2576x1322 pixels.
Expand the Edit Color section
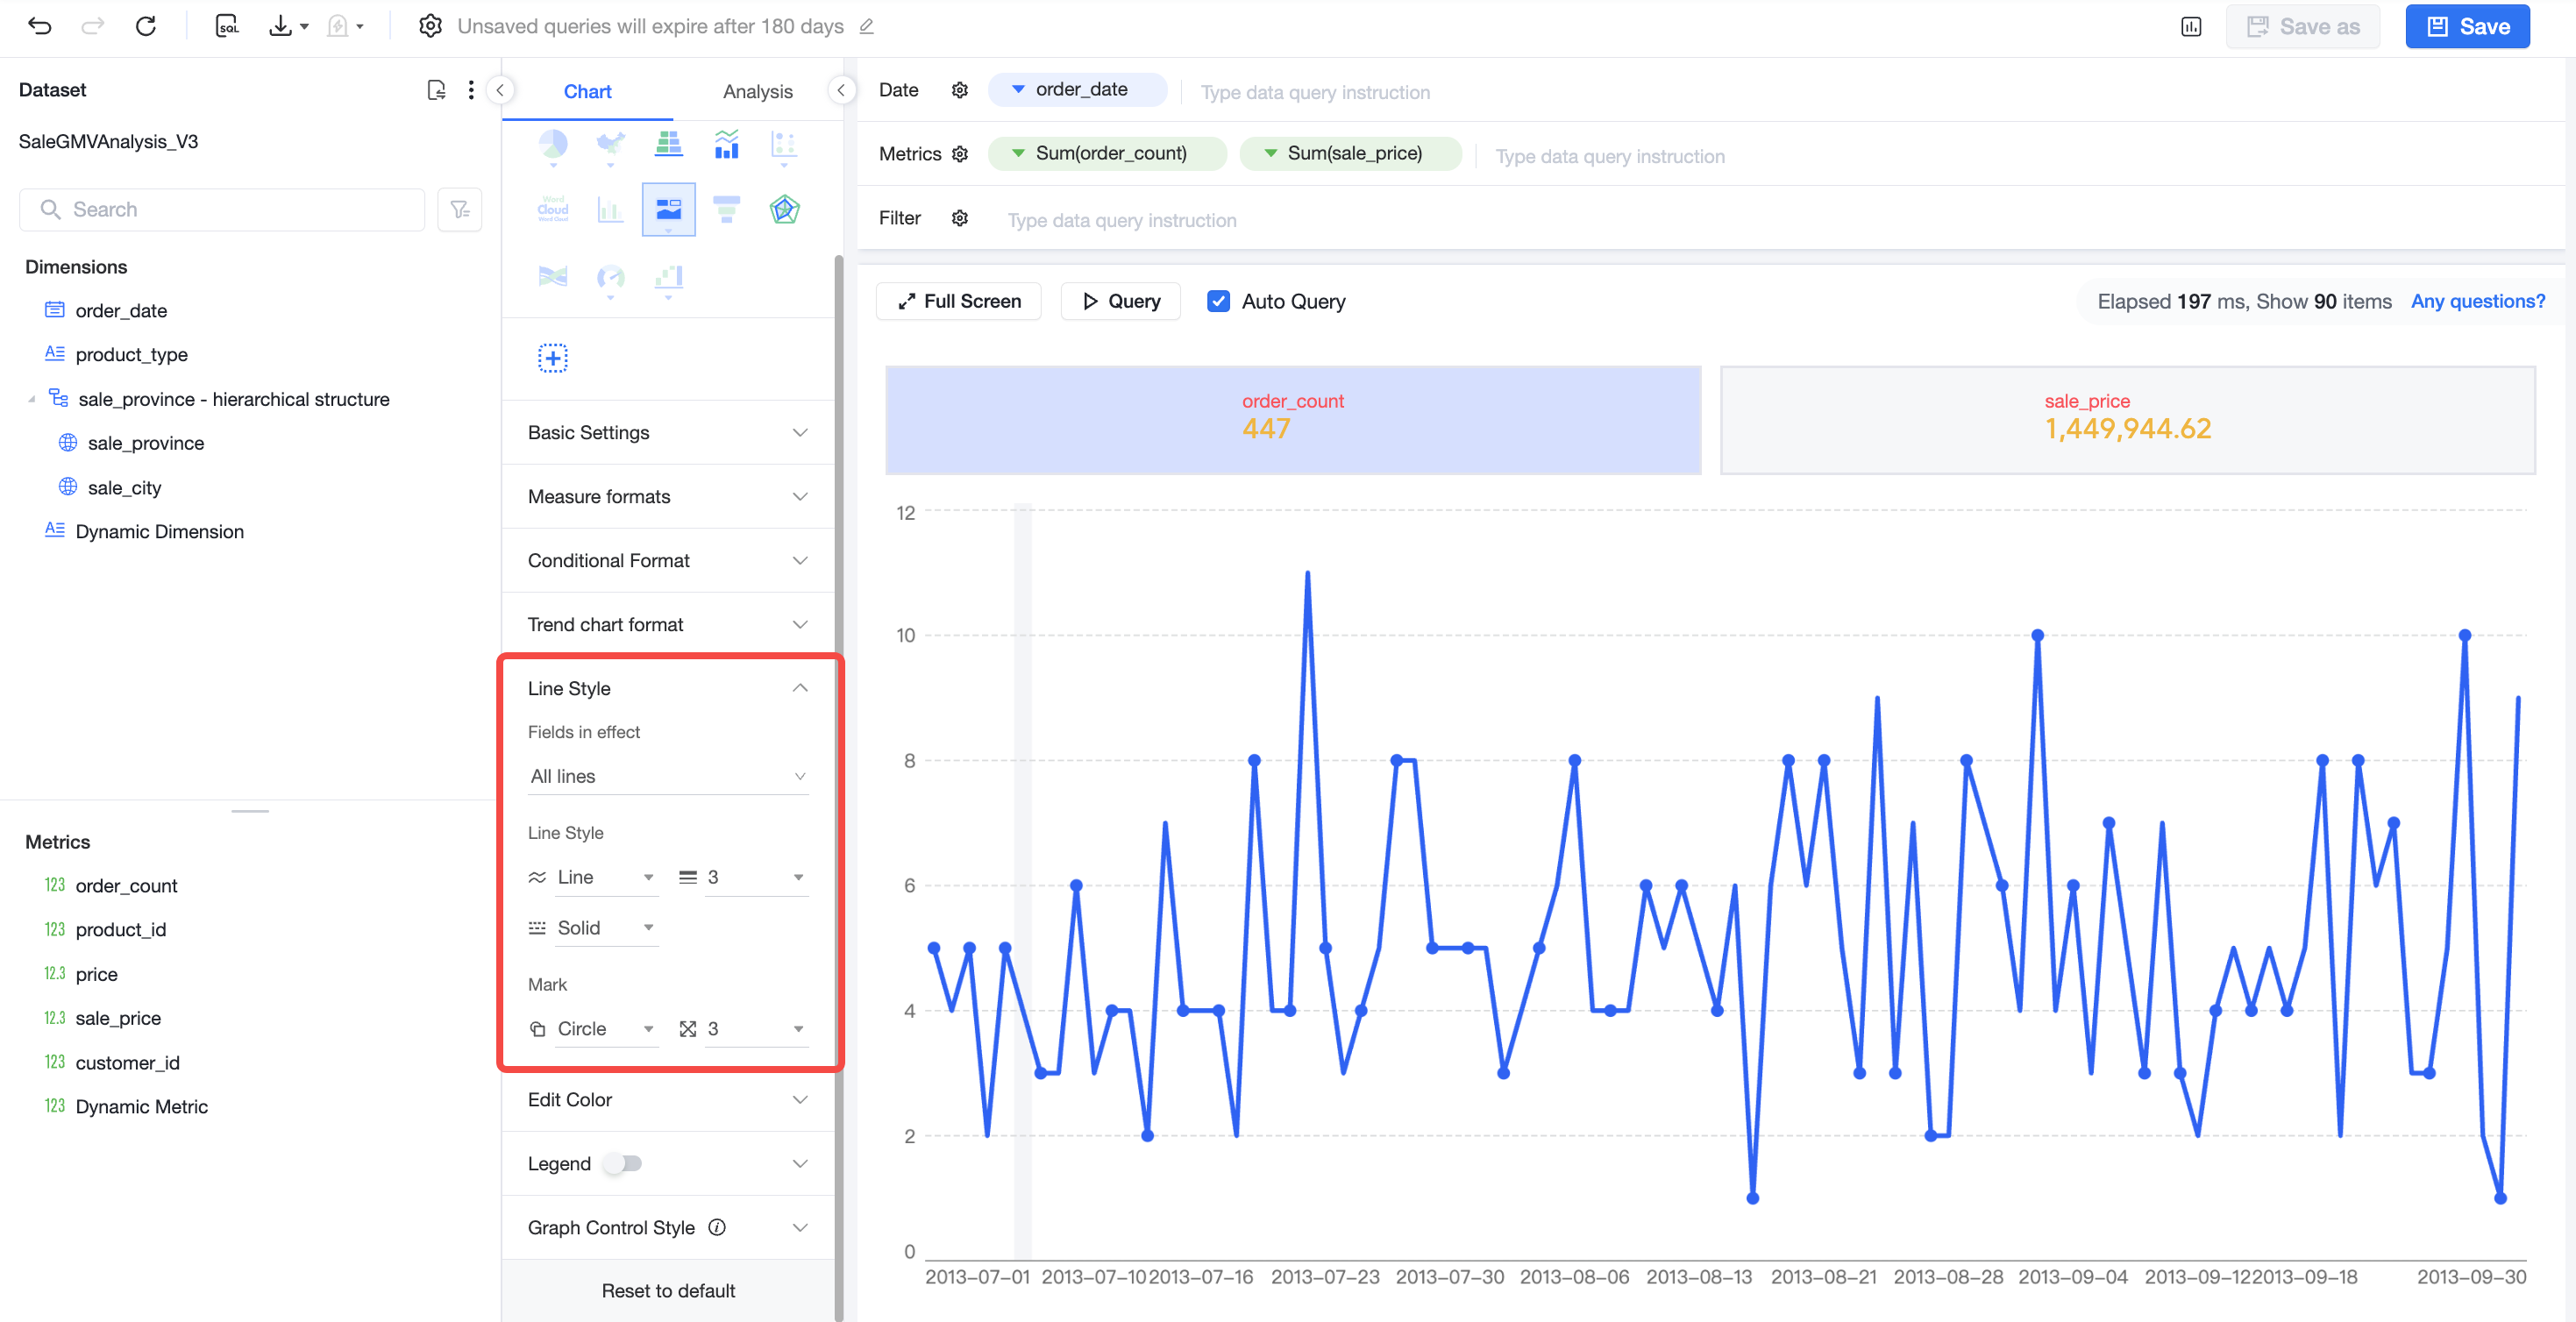point(668,1099)
